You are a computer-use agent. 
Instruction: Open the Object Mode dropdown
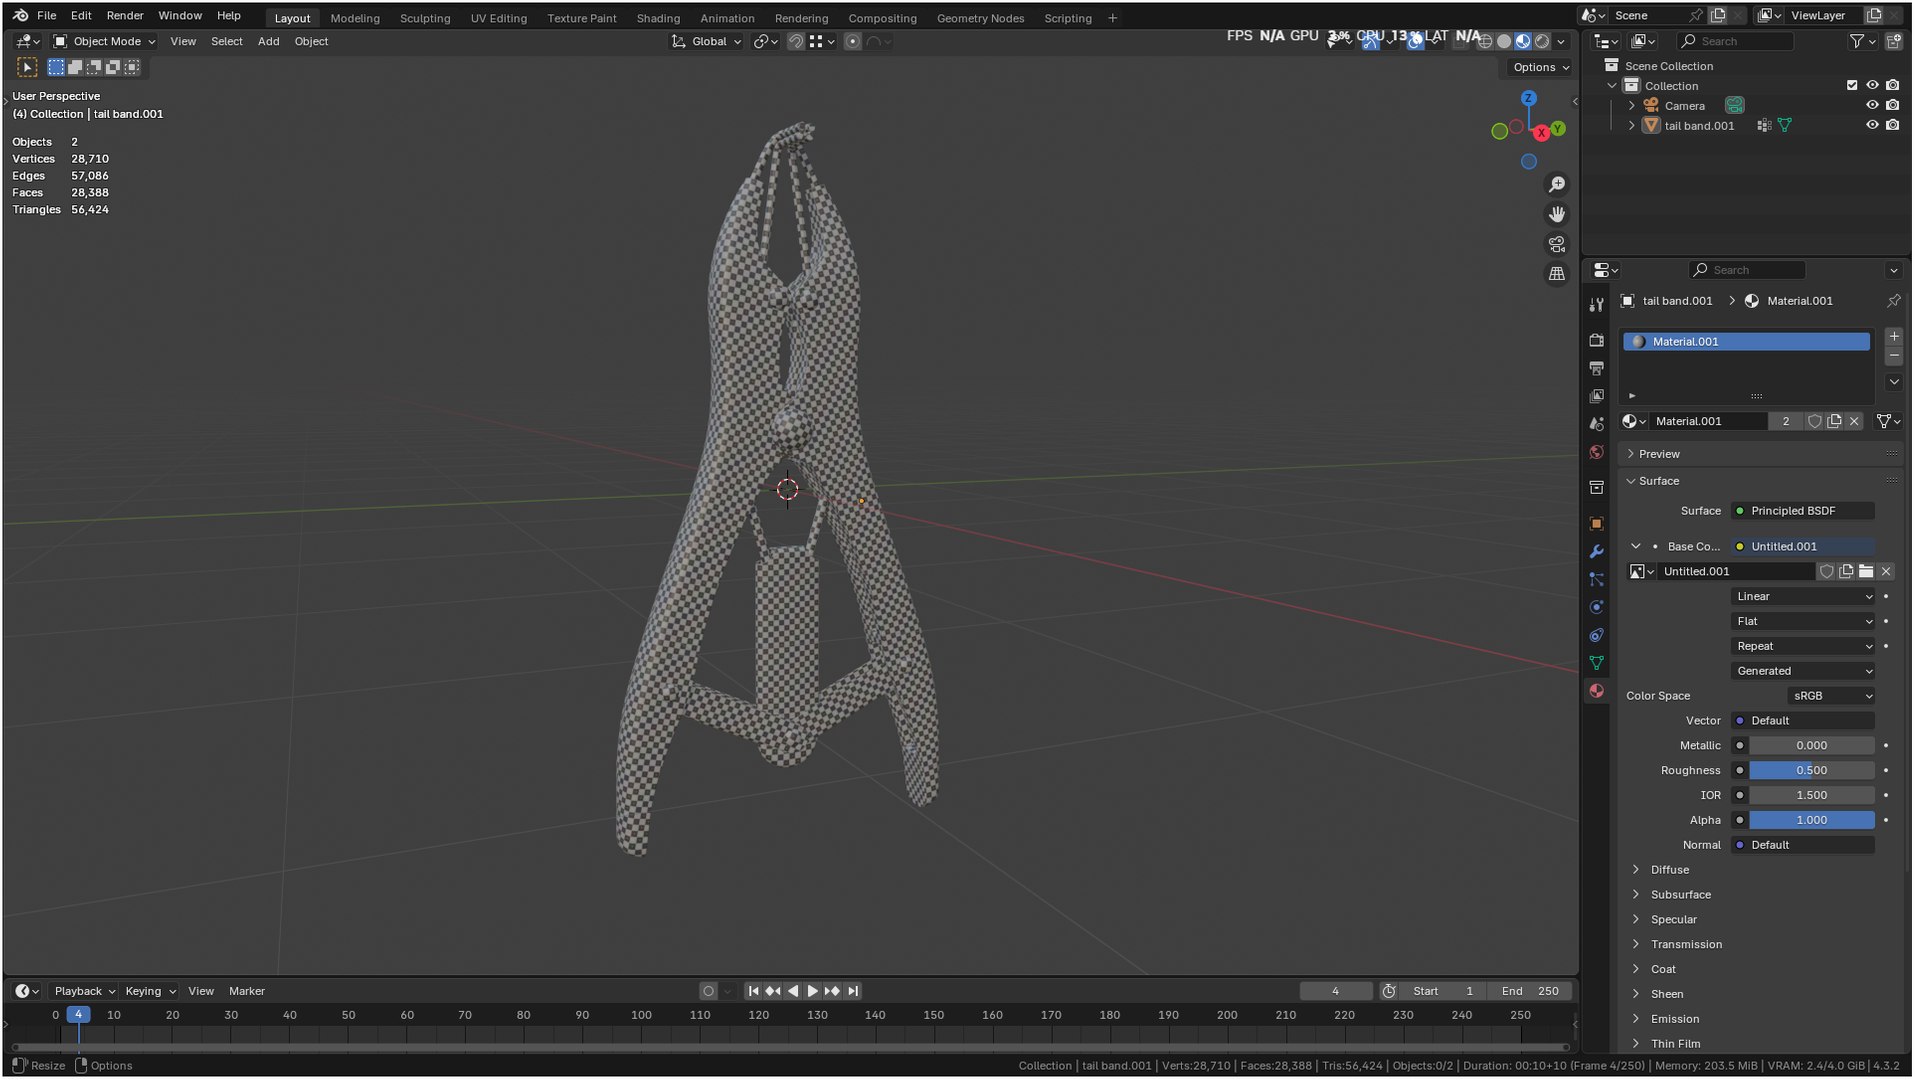pos(105,42)
